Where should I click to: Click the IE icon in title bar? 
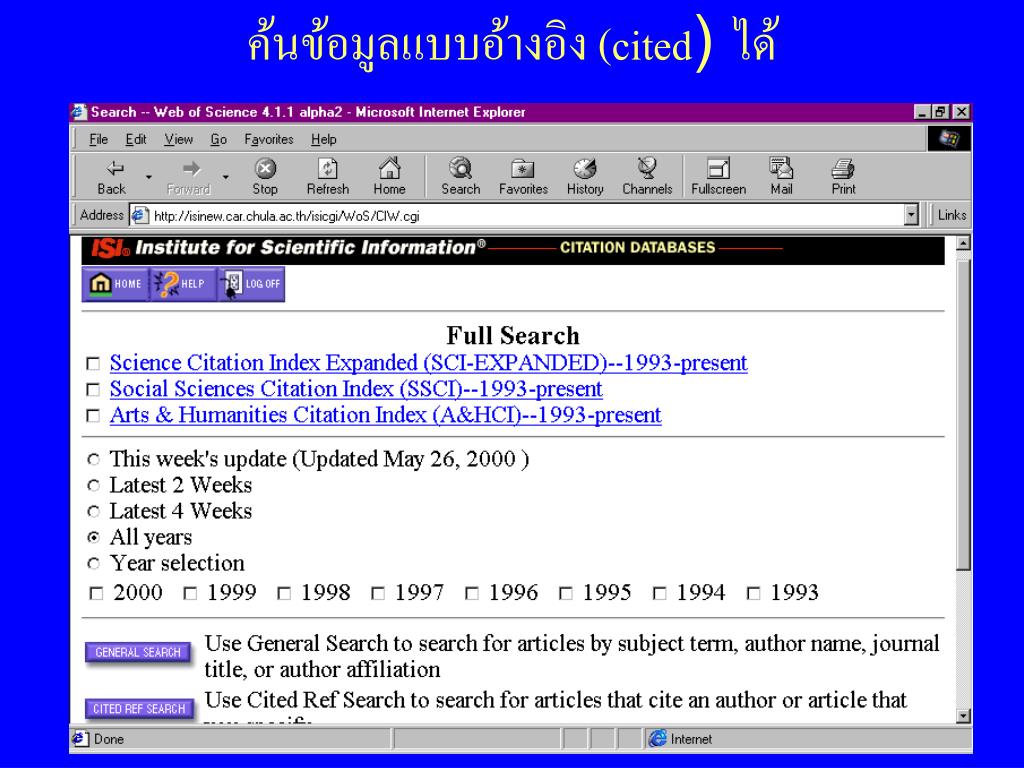[x=79, y=112]
